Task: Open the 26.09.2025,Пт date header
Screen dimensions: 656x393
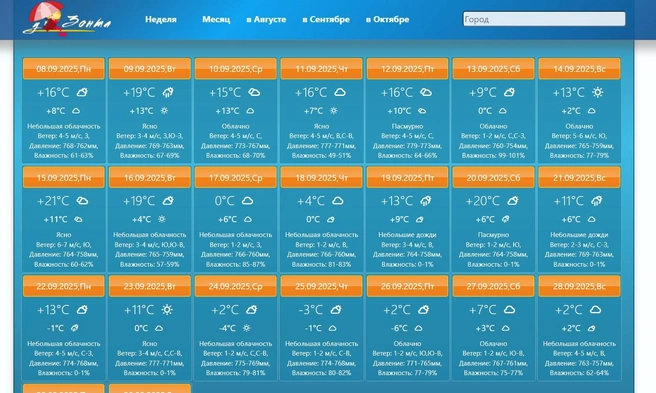Action: coord(407,286)
